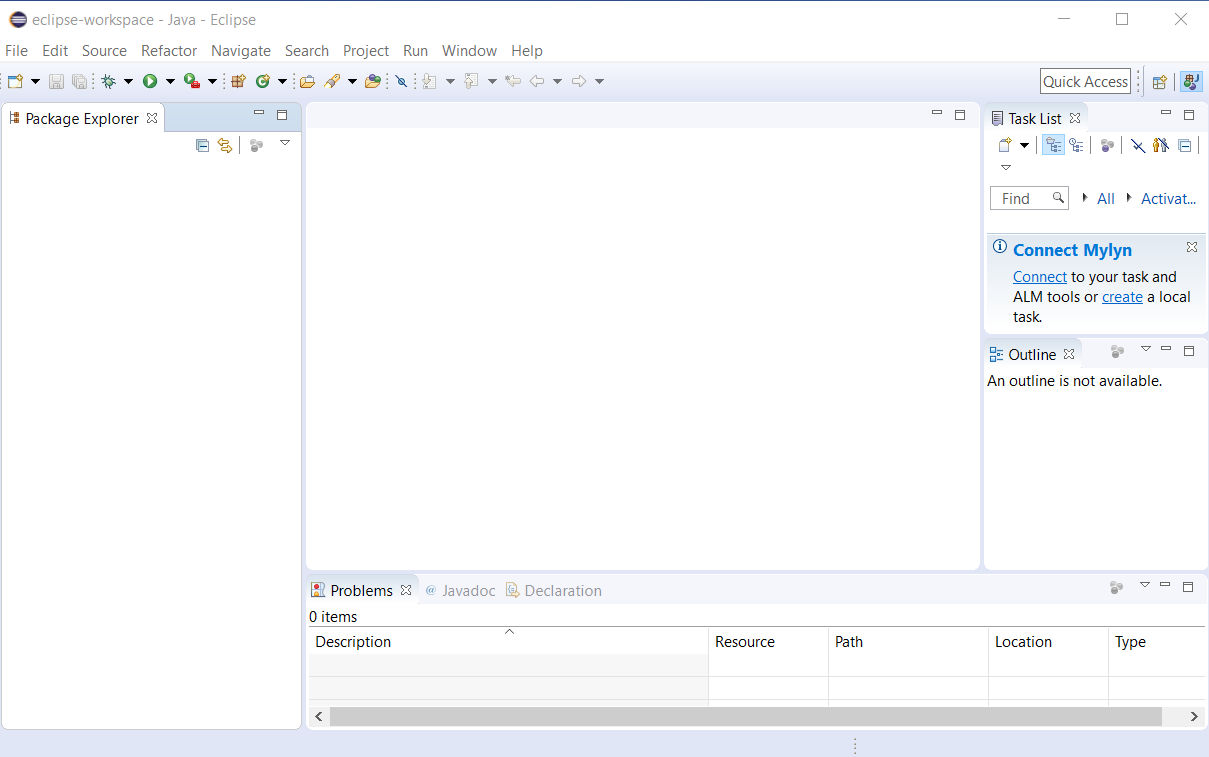Click the Save toolbar icon
The height and width of the screenshot is (757, 1209).
[x=56, y=81]
